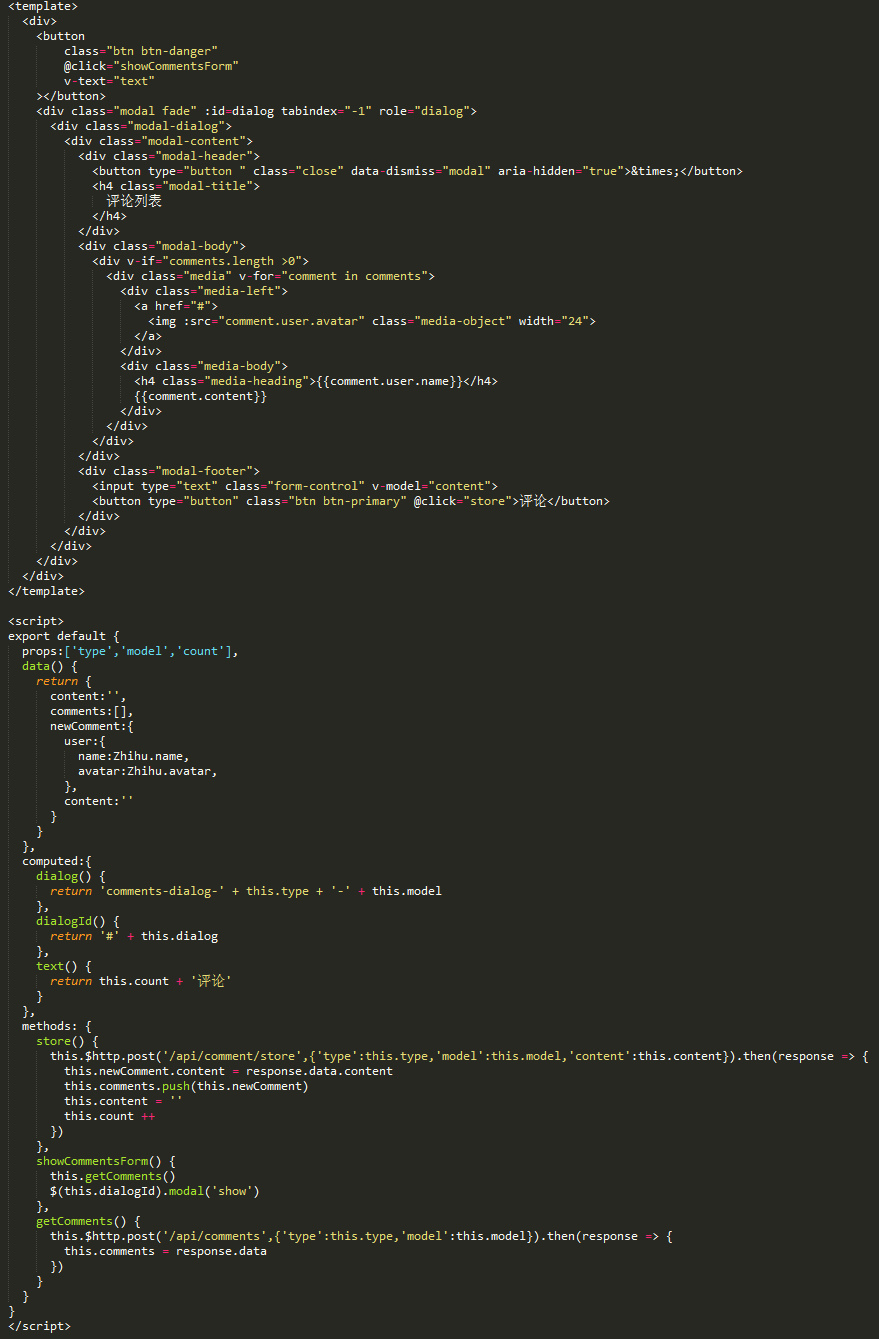Click the btn-primary button line labeled 评论
Viewport: 879px width, 1339px height.
(x=351, y=501)
